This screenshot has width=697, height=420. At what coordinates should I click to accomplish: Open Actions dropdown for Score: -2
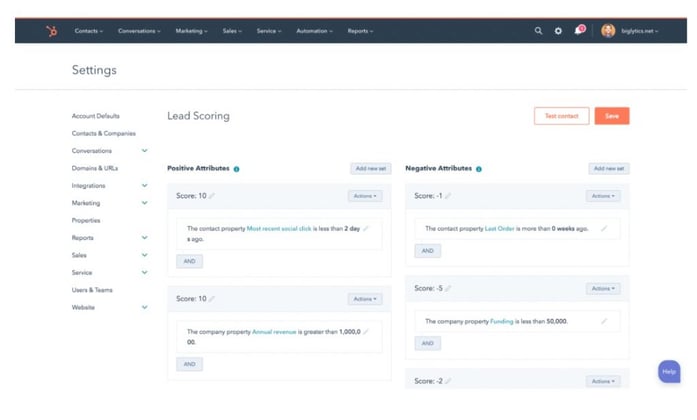(x=603, y=381)
